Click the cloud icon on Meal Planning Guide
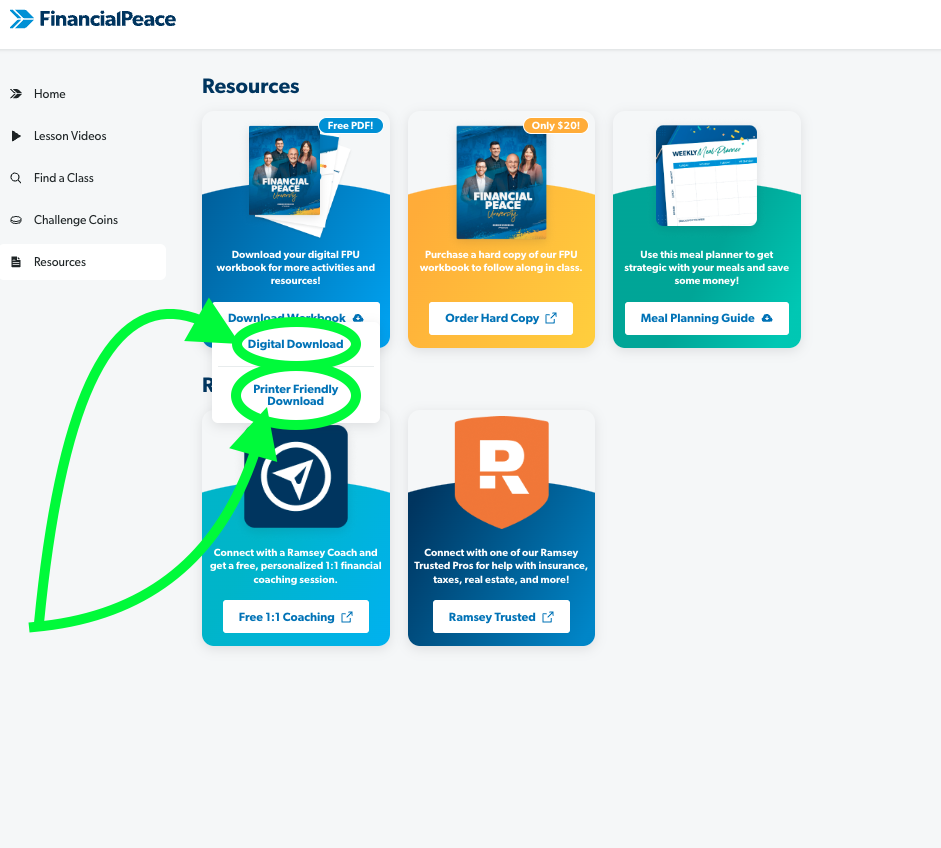 point(767,318)
